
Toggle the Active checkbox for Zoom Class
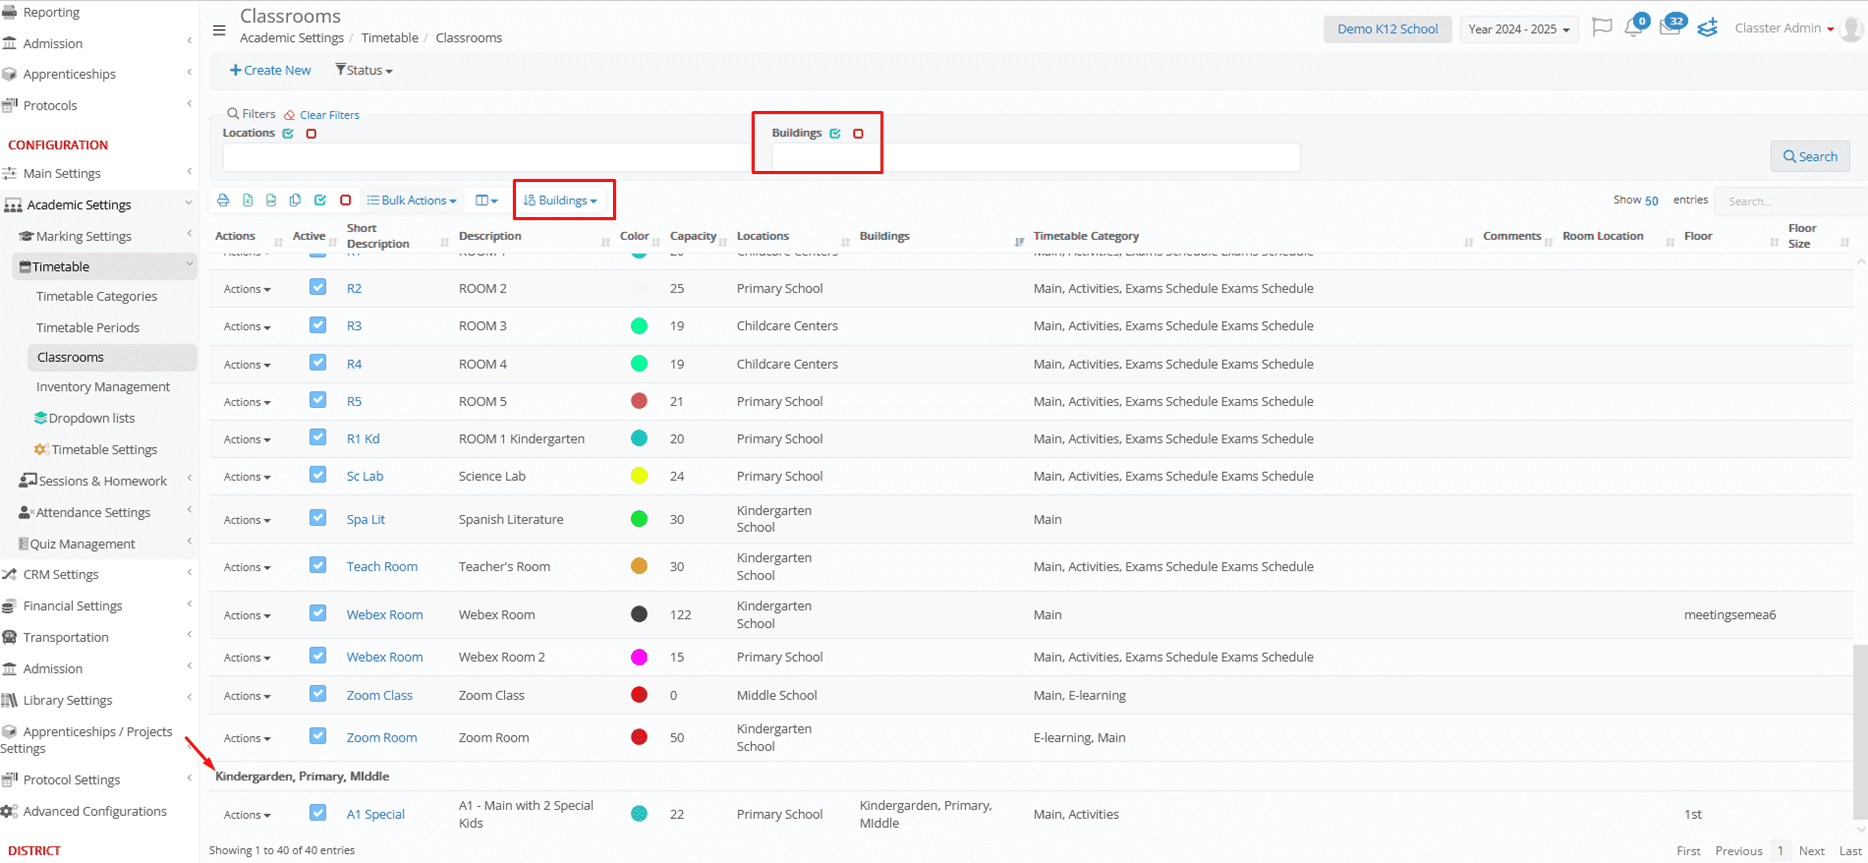point(318,694)
